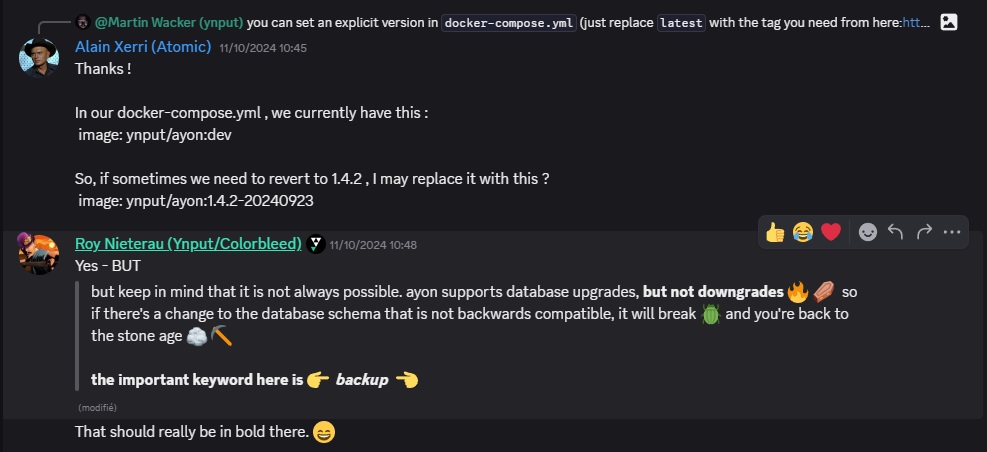Open the Alain Xerri (Atomic) username

coord(143,47)
